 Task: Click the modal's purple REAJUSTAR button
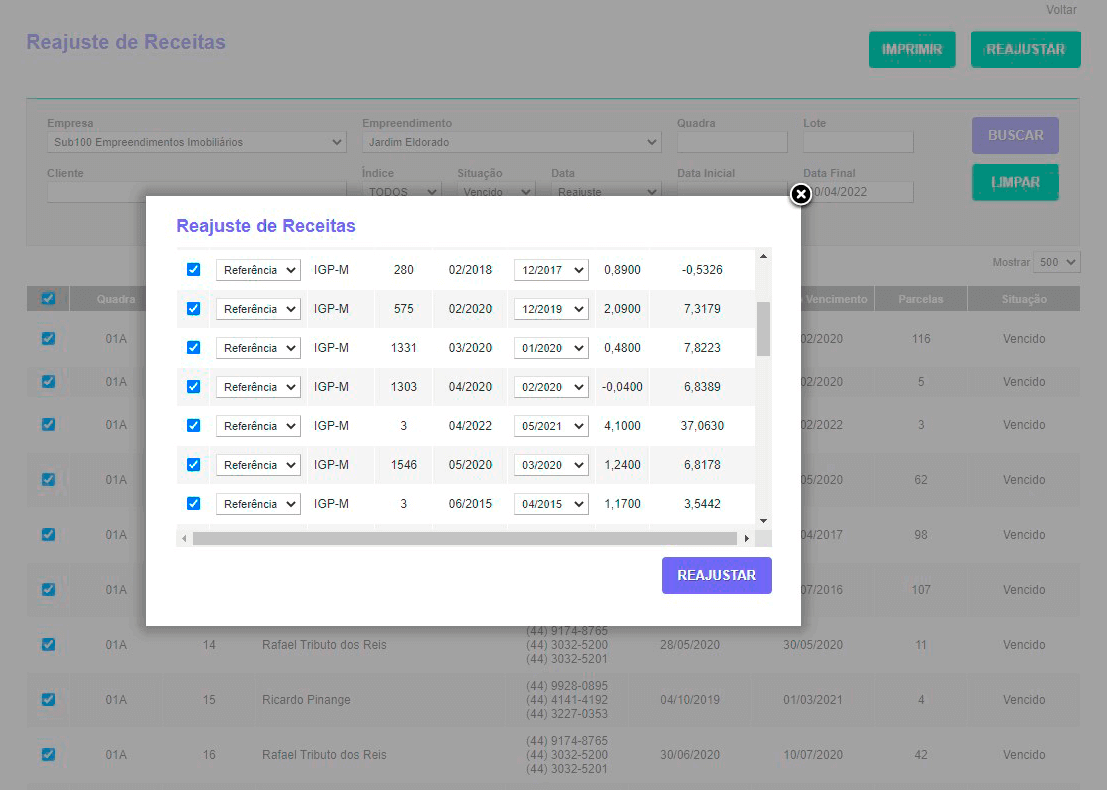click(716, 575)
